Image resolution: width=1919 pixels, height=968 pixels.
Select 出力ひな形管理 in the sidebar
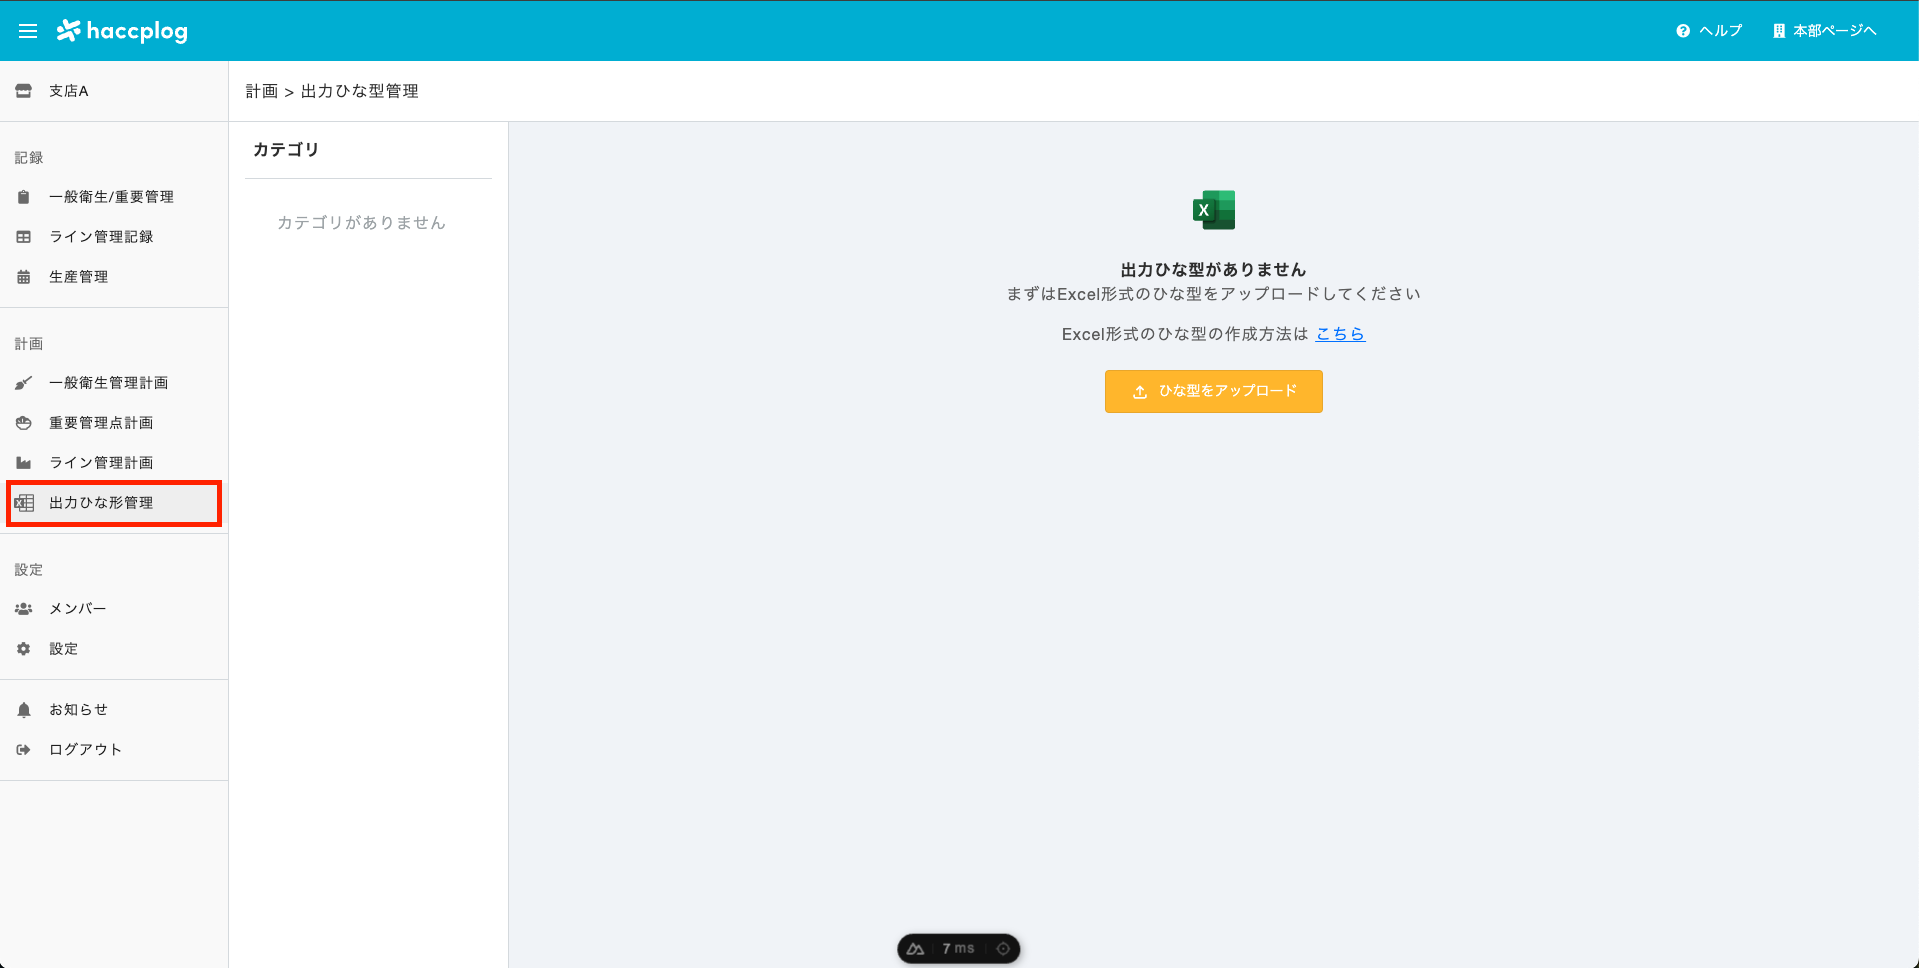click(x=101, y=503)
